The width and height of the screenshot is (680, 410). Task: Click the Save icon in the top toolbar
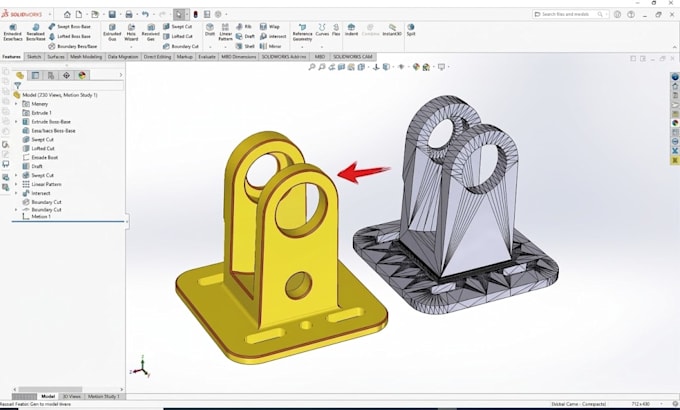click(x=112, y=14)
